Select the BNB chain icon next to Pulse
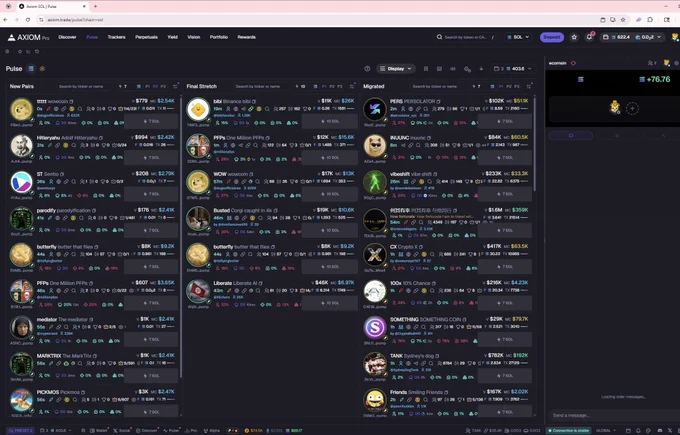Screen dimensions: 680x435 click(42, 69)
